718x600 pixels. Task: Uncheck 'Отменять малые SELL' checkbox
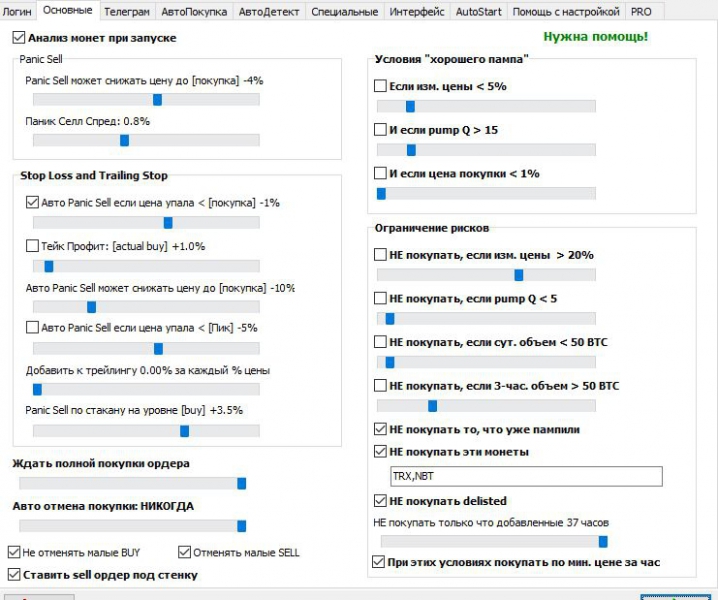pos(184,552)
